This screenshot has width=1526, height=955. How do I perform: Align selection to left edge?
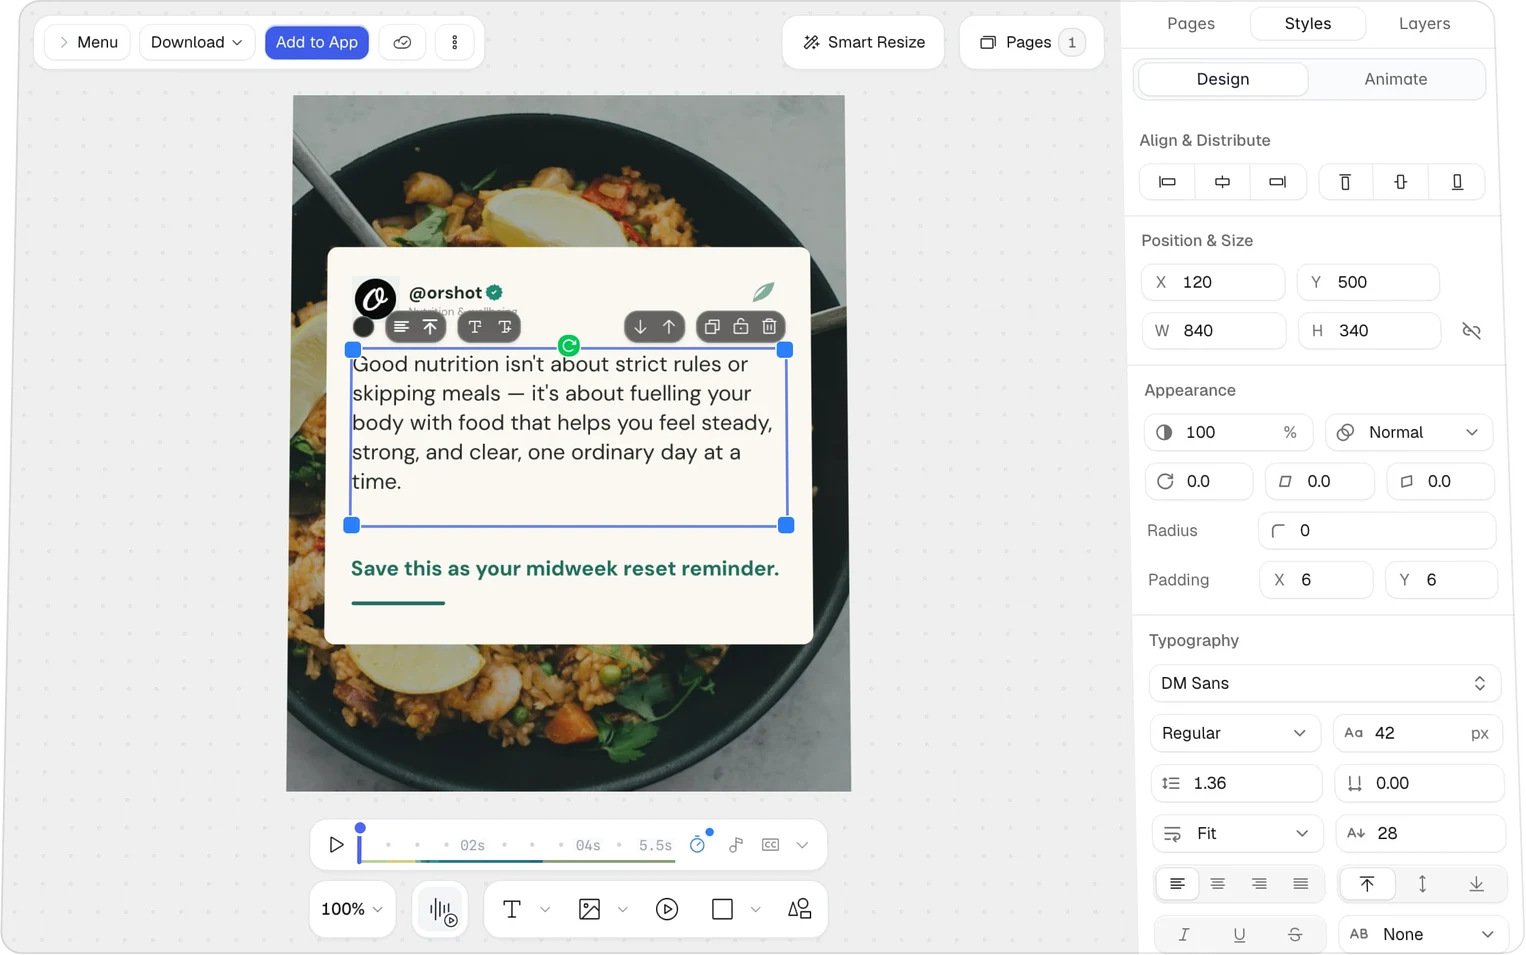point(1167,182)
